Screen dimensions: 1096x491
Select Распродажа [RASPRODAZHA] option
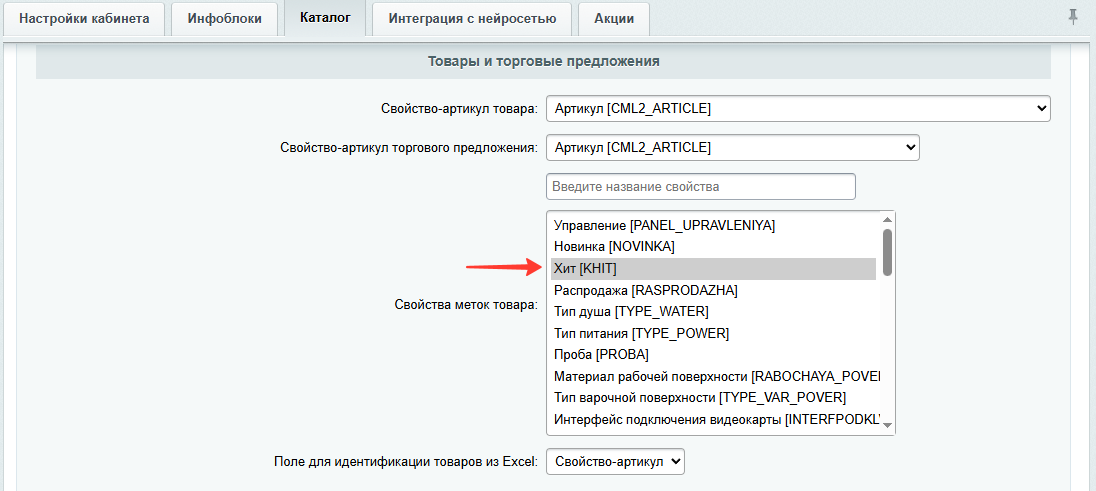click(714, 290)
